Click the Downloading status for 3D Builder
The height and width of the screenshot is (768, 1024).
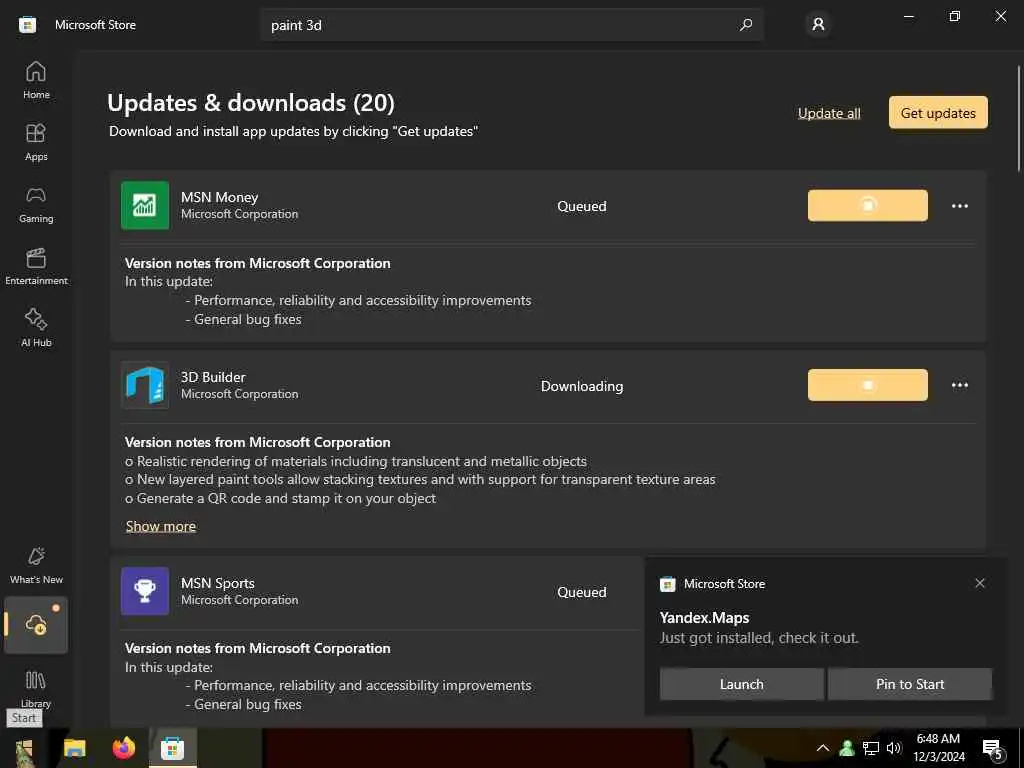pyautogui.click(x=582, y=386)
